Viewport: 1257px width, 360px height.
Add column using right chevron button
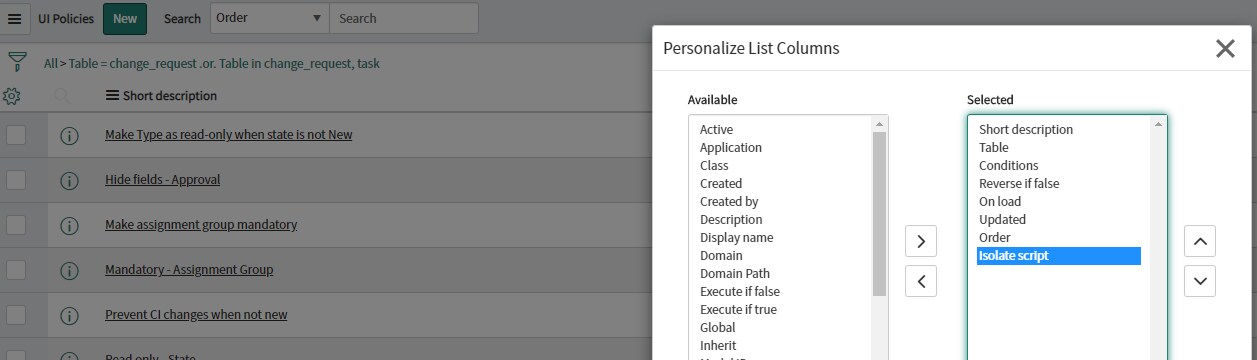click(x=921, y=241)
